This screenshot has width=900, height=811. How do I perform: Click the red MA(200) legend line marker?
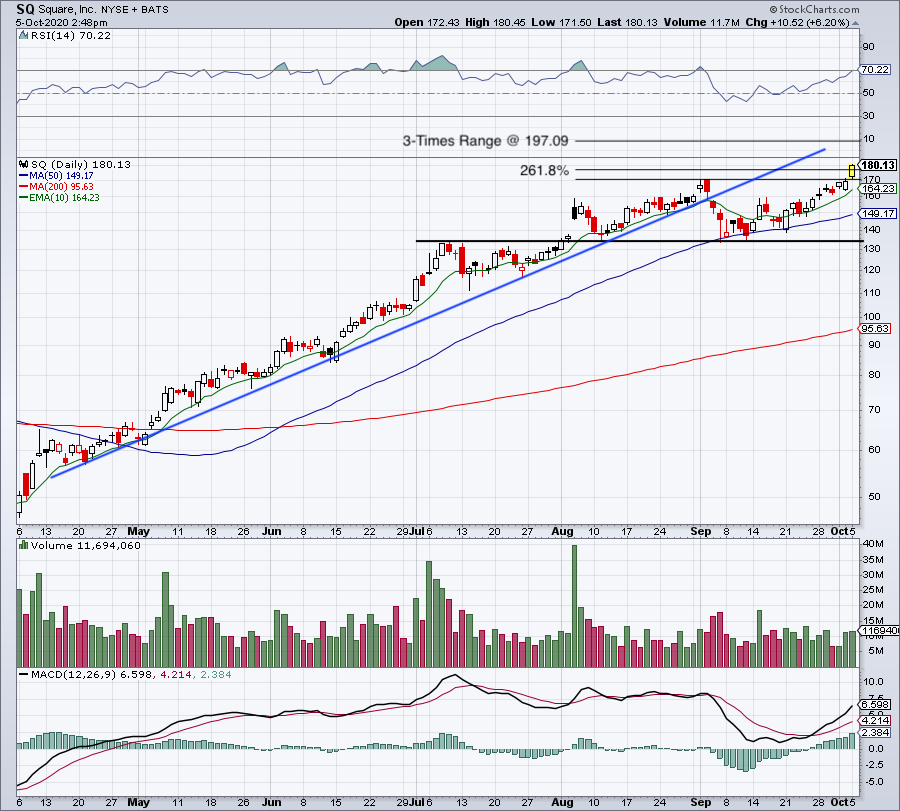click(24, 187)
